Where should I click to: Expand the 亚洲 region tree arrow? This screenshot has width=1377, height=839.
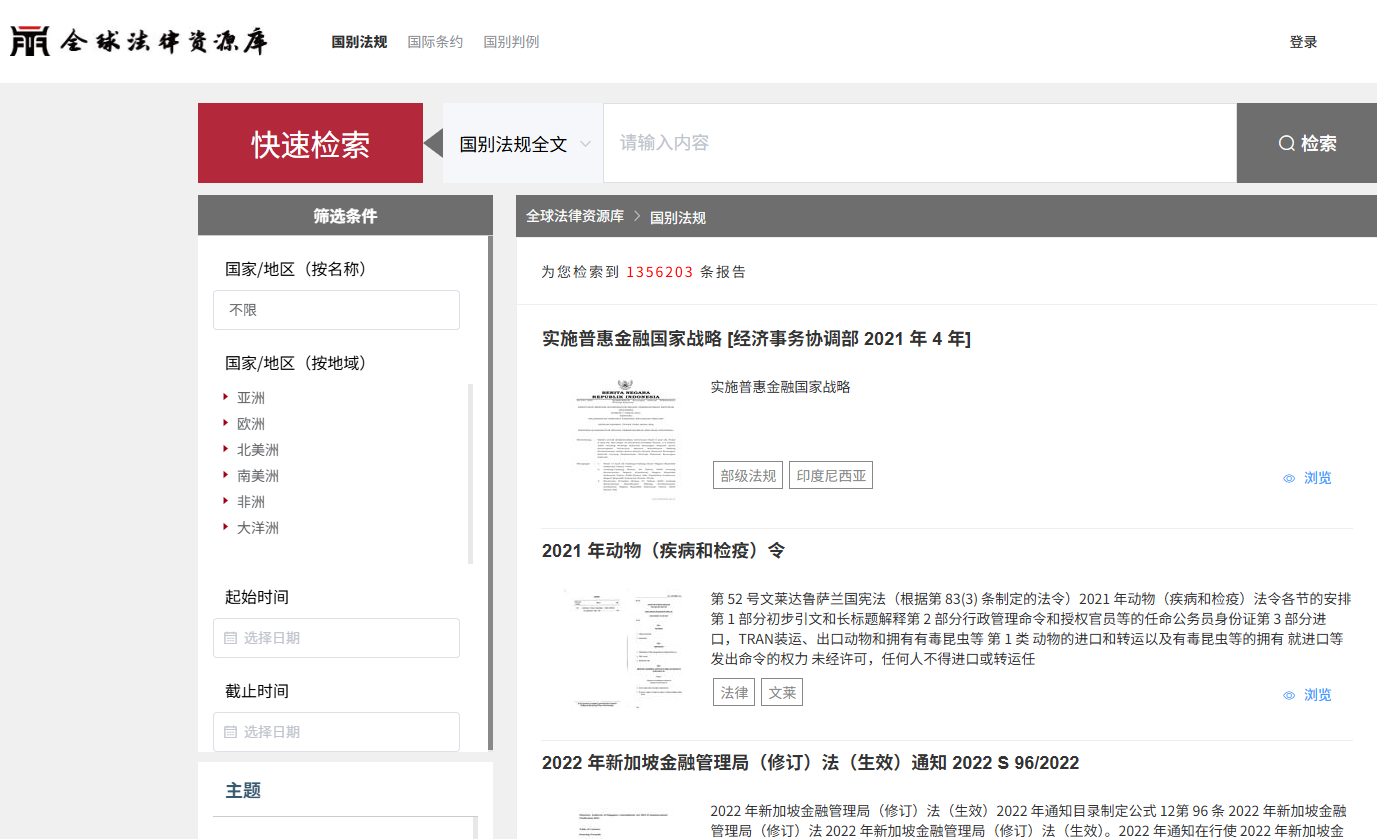click(227, 397)
